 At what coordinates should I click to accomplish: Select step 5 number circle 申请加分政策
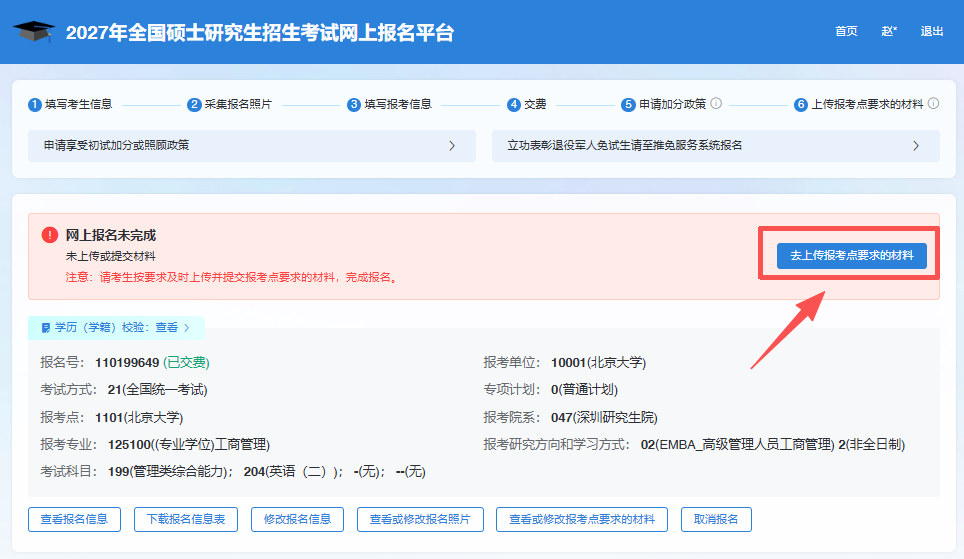coord(628,105)
